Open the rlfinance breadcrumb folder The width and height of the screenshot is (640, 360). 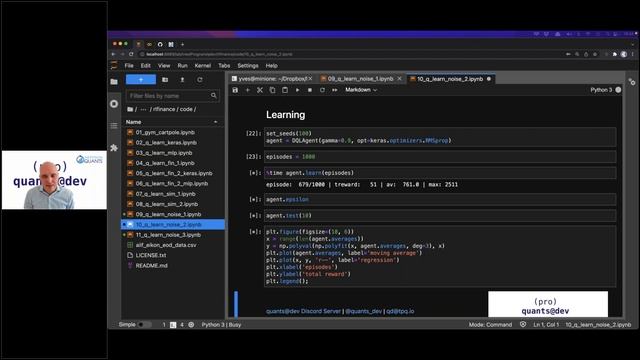pyautogui.click(x=164, y=109)
